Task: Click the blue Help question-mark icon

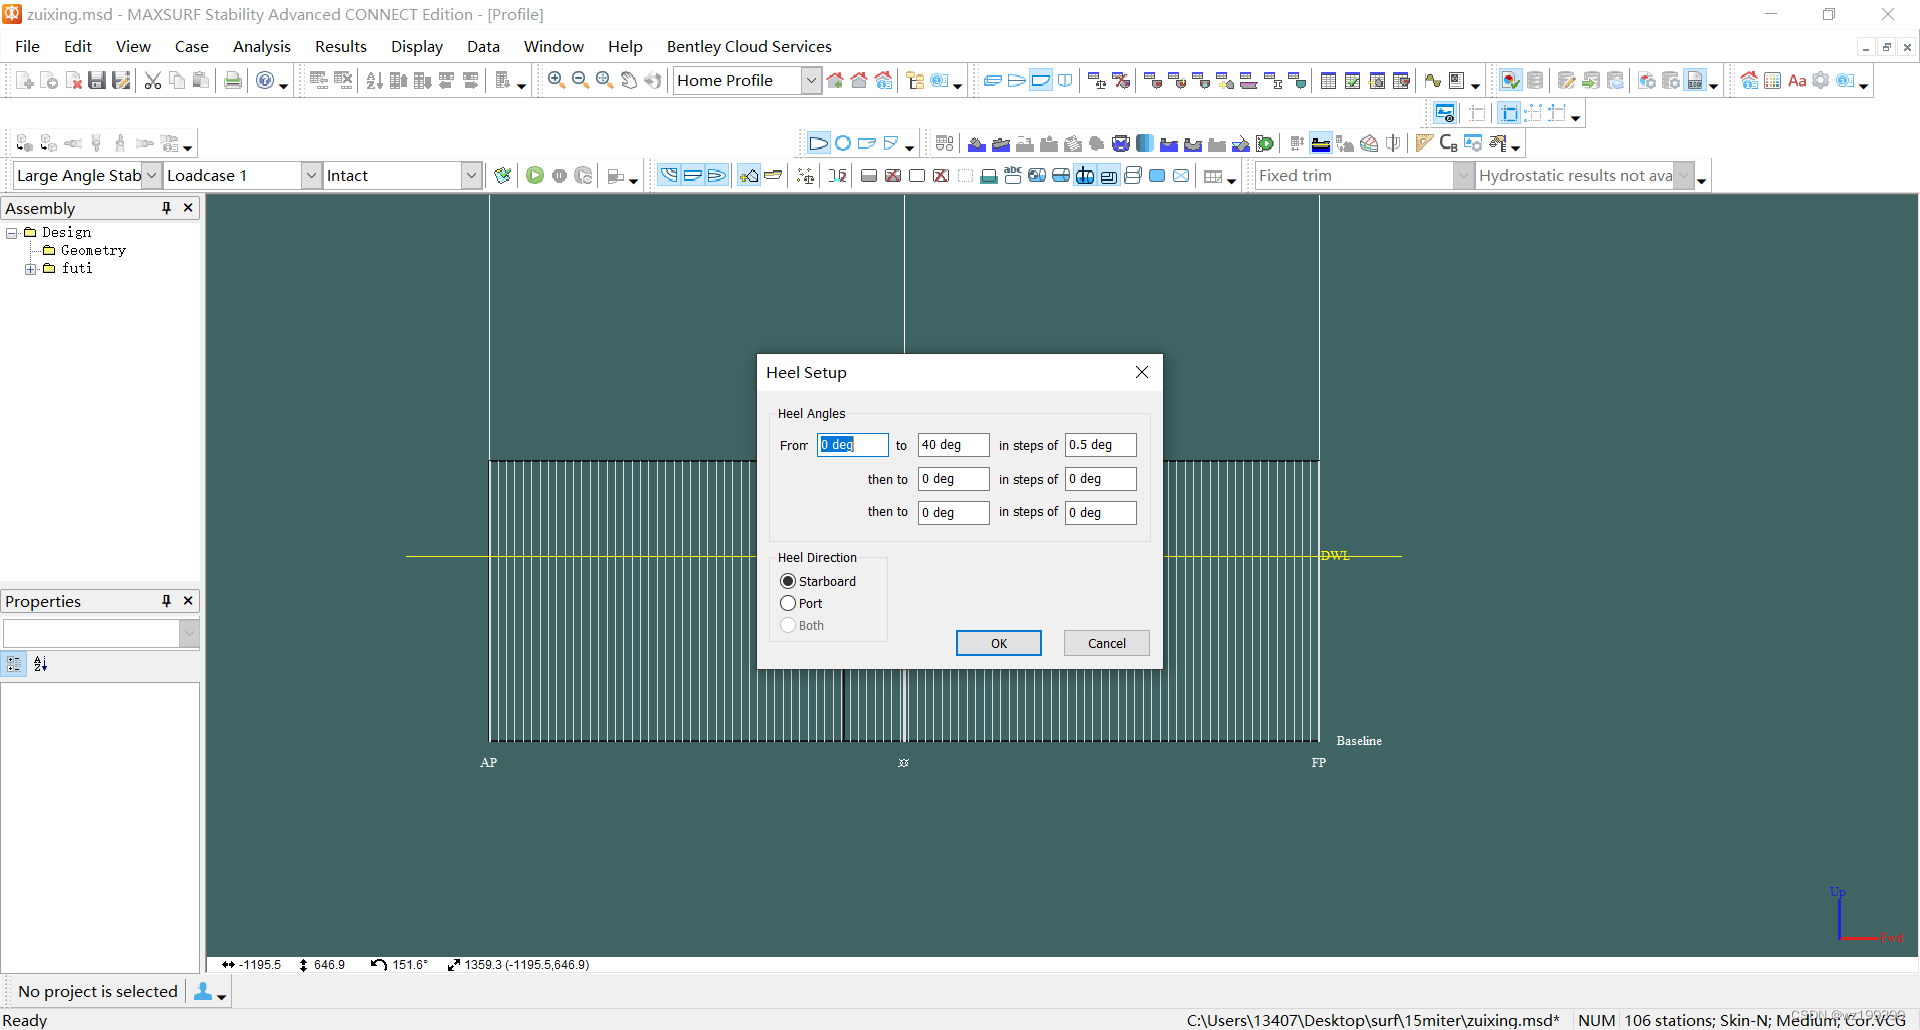Action: tap(265, 81)
